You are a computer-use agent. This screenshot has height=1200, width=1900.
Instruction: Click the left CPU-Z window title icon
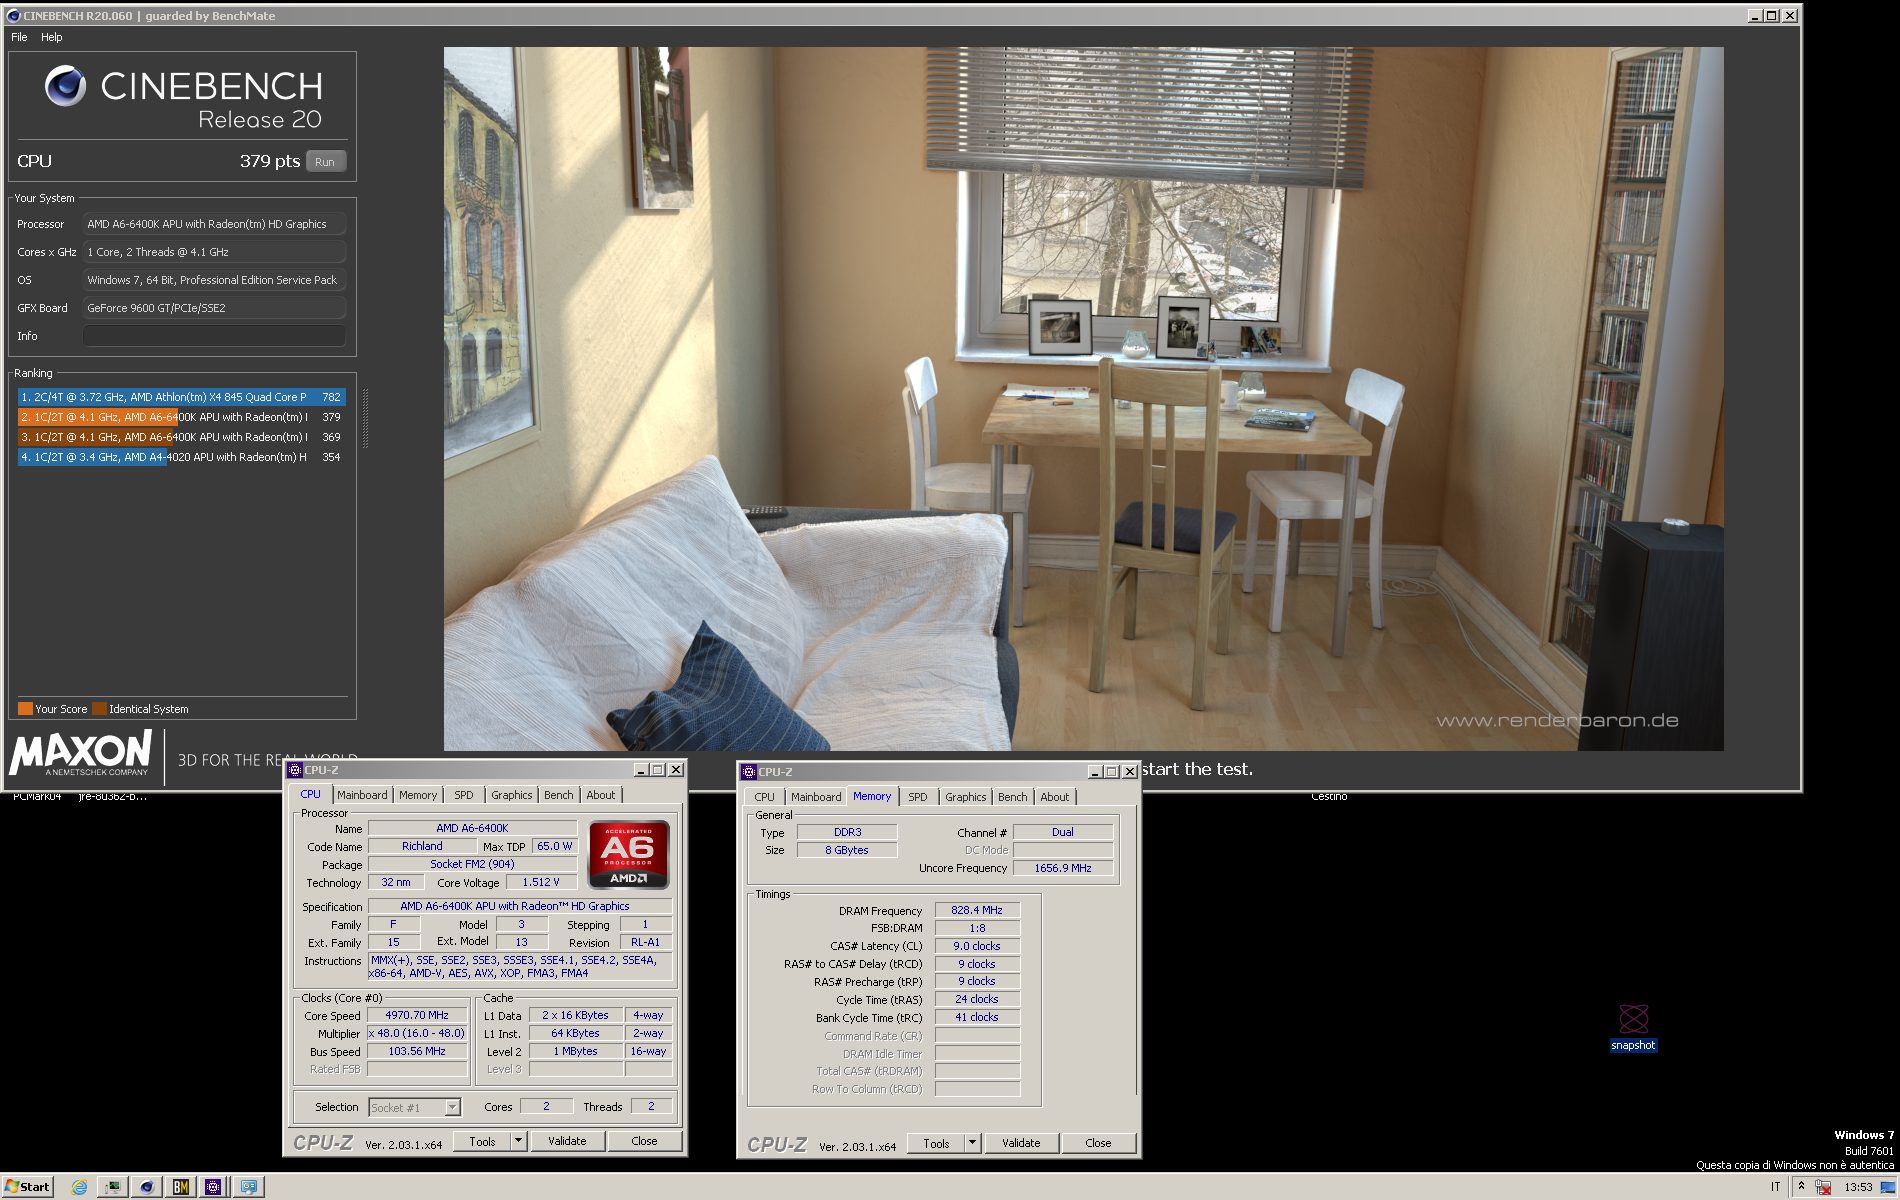295,770
